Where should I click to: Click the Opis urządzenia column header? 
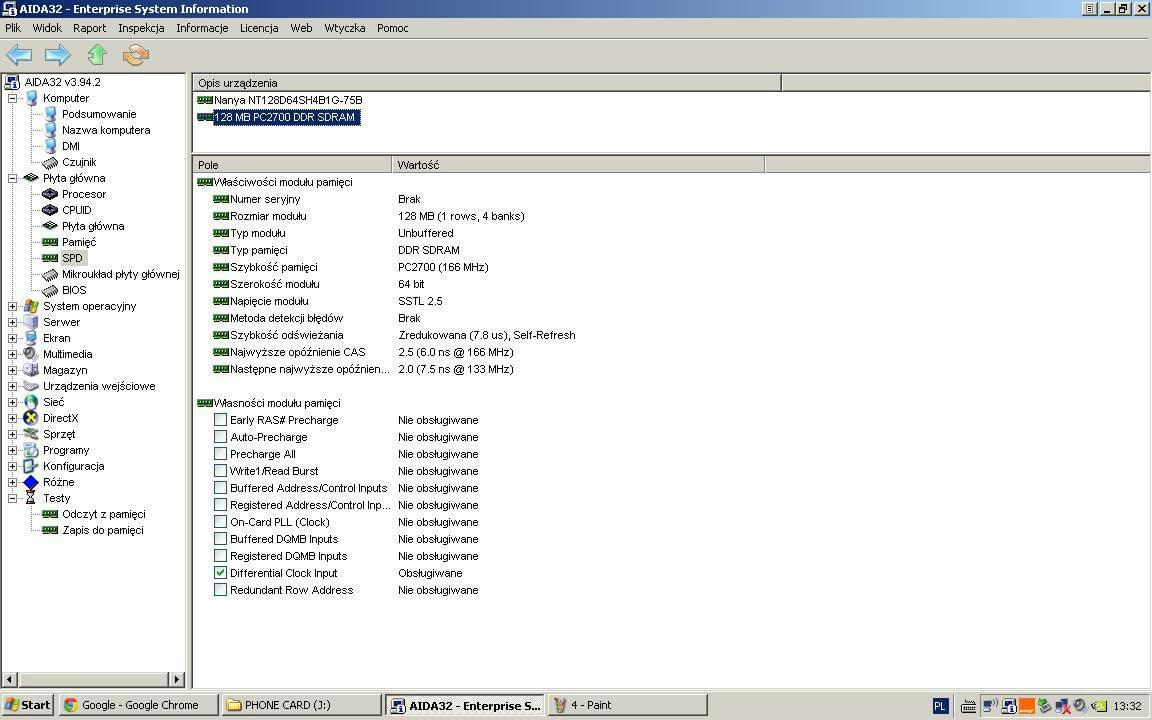486,83
